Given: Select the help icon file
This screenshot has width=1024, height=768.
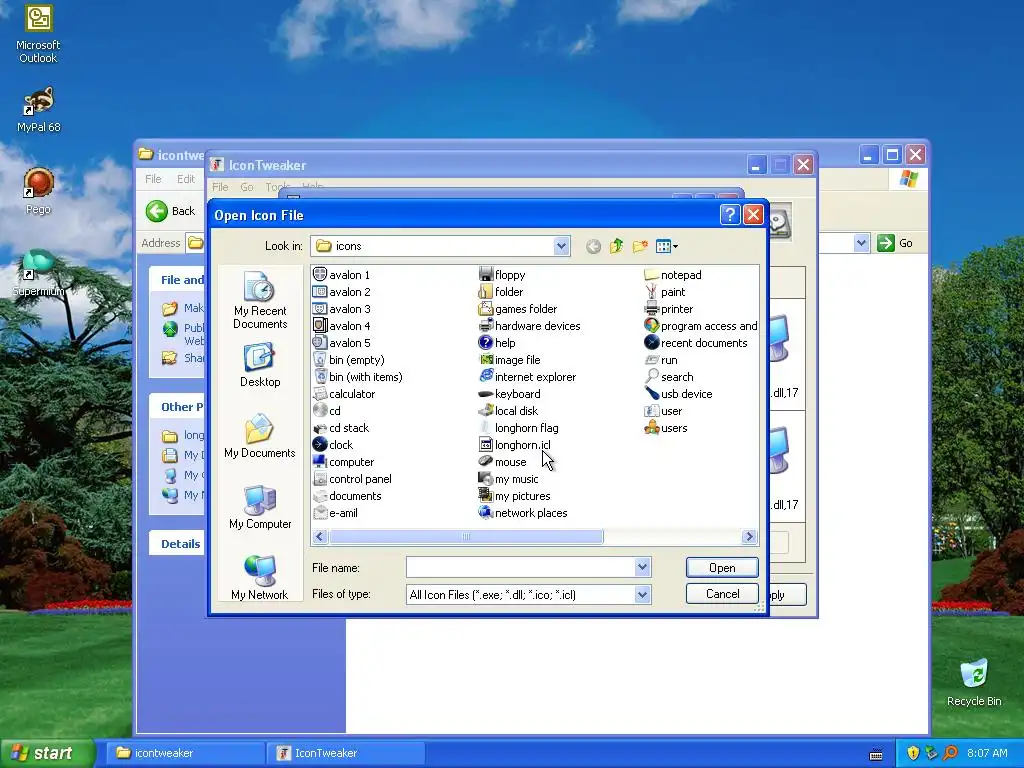Looking at the screenshot, I should [497, 343].
